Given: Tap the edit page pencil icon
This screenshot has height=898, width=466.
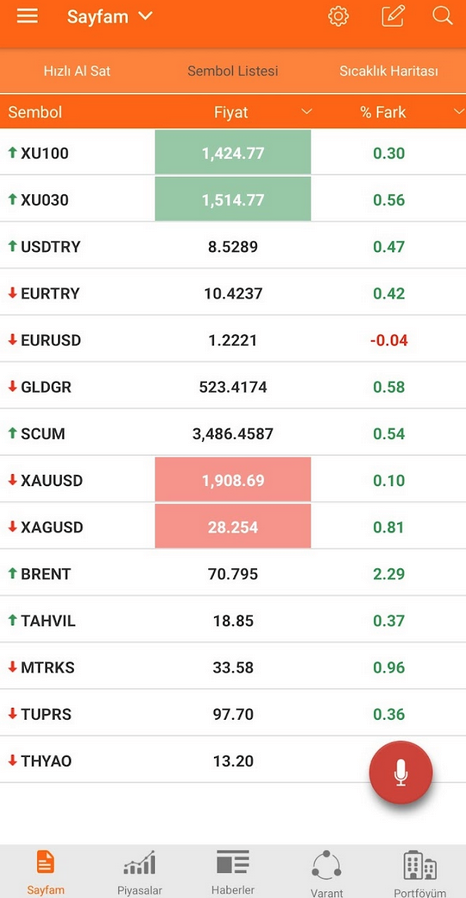Looking at the screenshot, I should [x=393, y=16].
